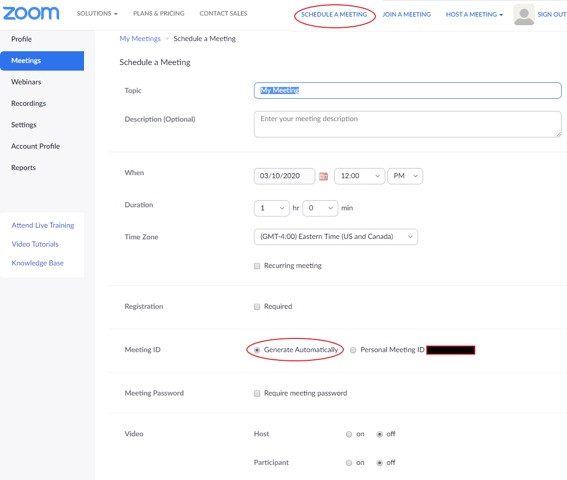Open the Solutions menu
The width and height of the screenshot is (567, 480).
tap(97, 13)
